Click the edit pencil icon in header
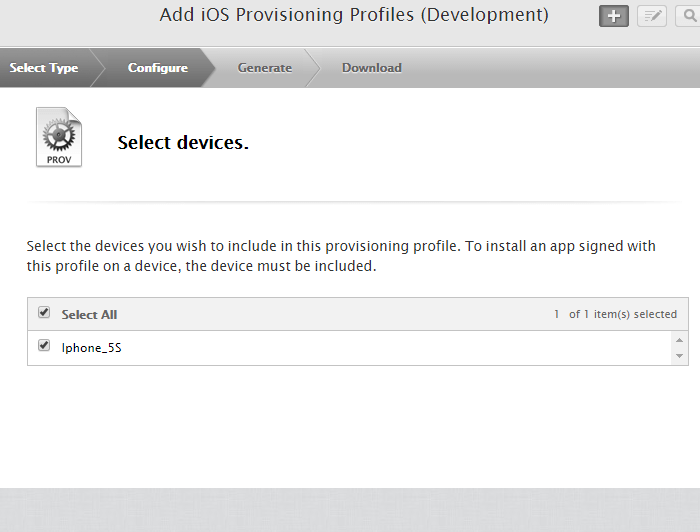The width and height of the screenshot is (700, 532). coord(652,16)
